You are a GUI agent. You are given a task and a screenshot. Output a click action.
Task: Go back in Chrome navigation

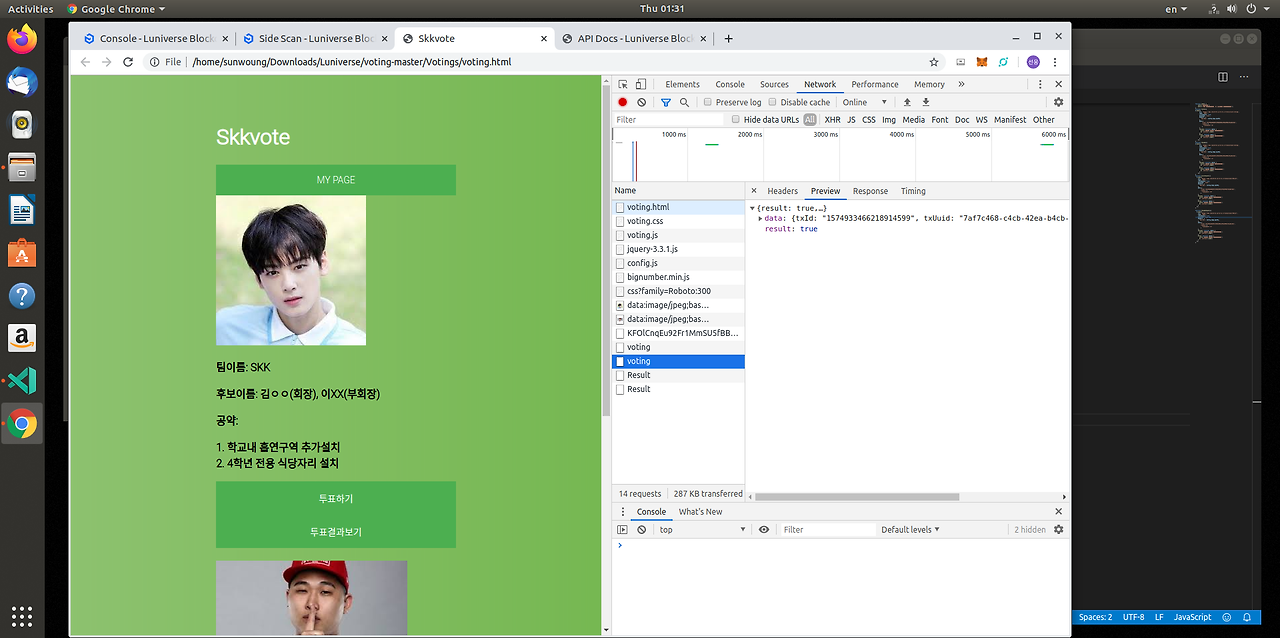pyautogui.click(x=85, y=62)
